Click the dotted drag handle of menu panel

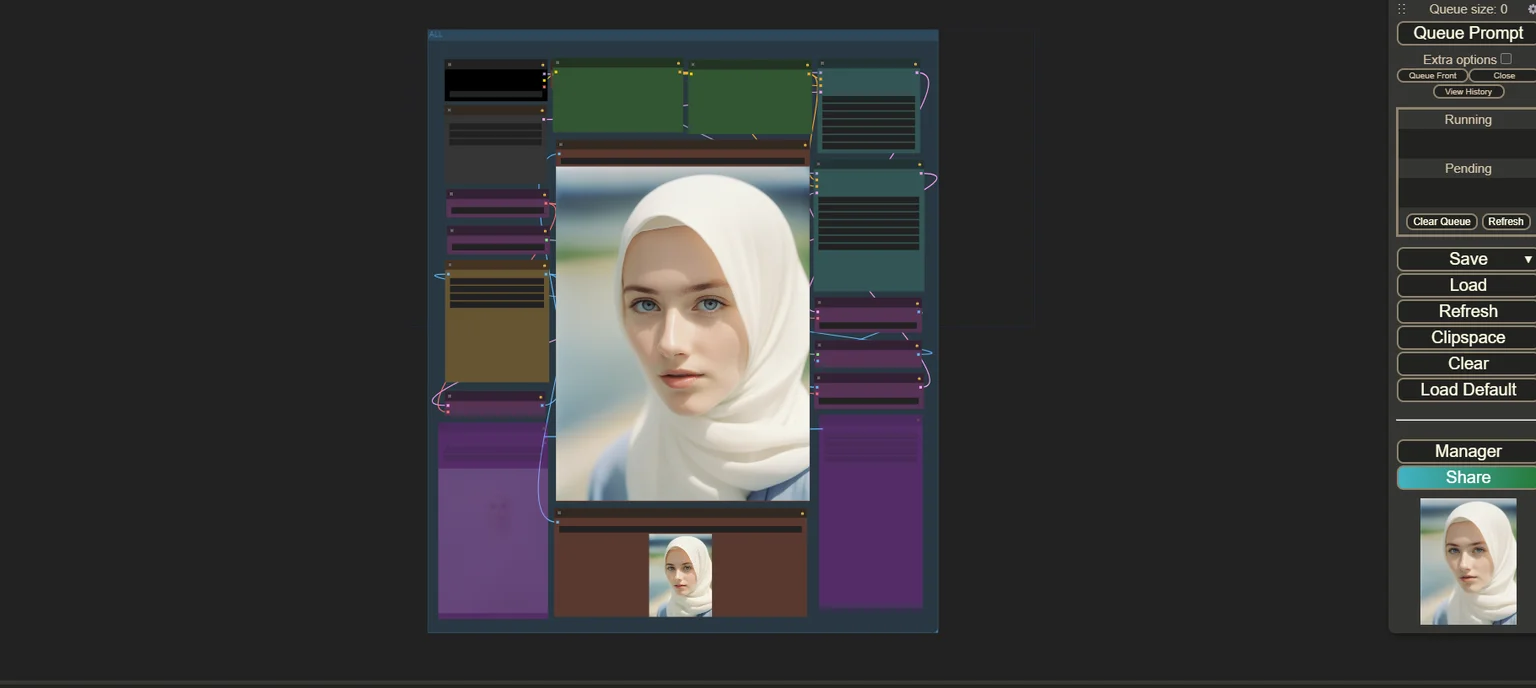tap(1402, 9)
